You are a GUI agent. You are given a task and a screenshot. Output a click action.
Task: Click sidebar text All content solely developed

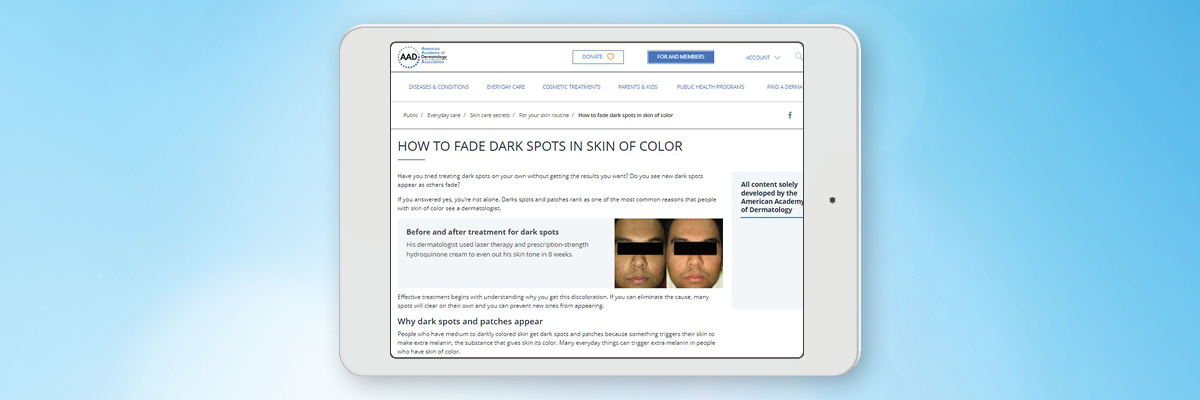[x=772, y=197]
